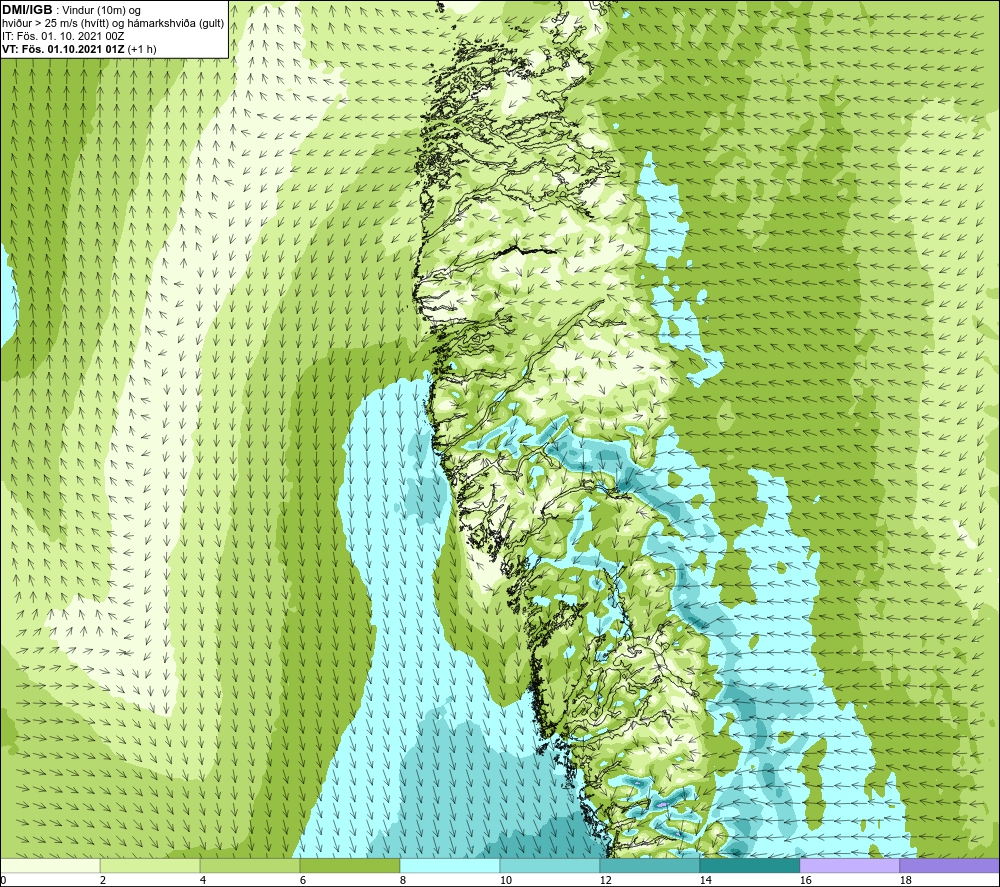Click the legend label 14
This screenshot has height=887, width=1000.
(x=705, y=880)
